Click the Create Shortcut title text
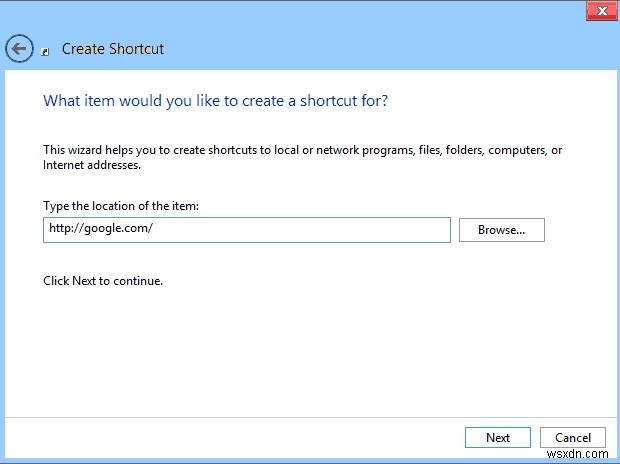This screenshot has height=464, width=620. pos(113,48)
